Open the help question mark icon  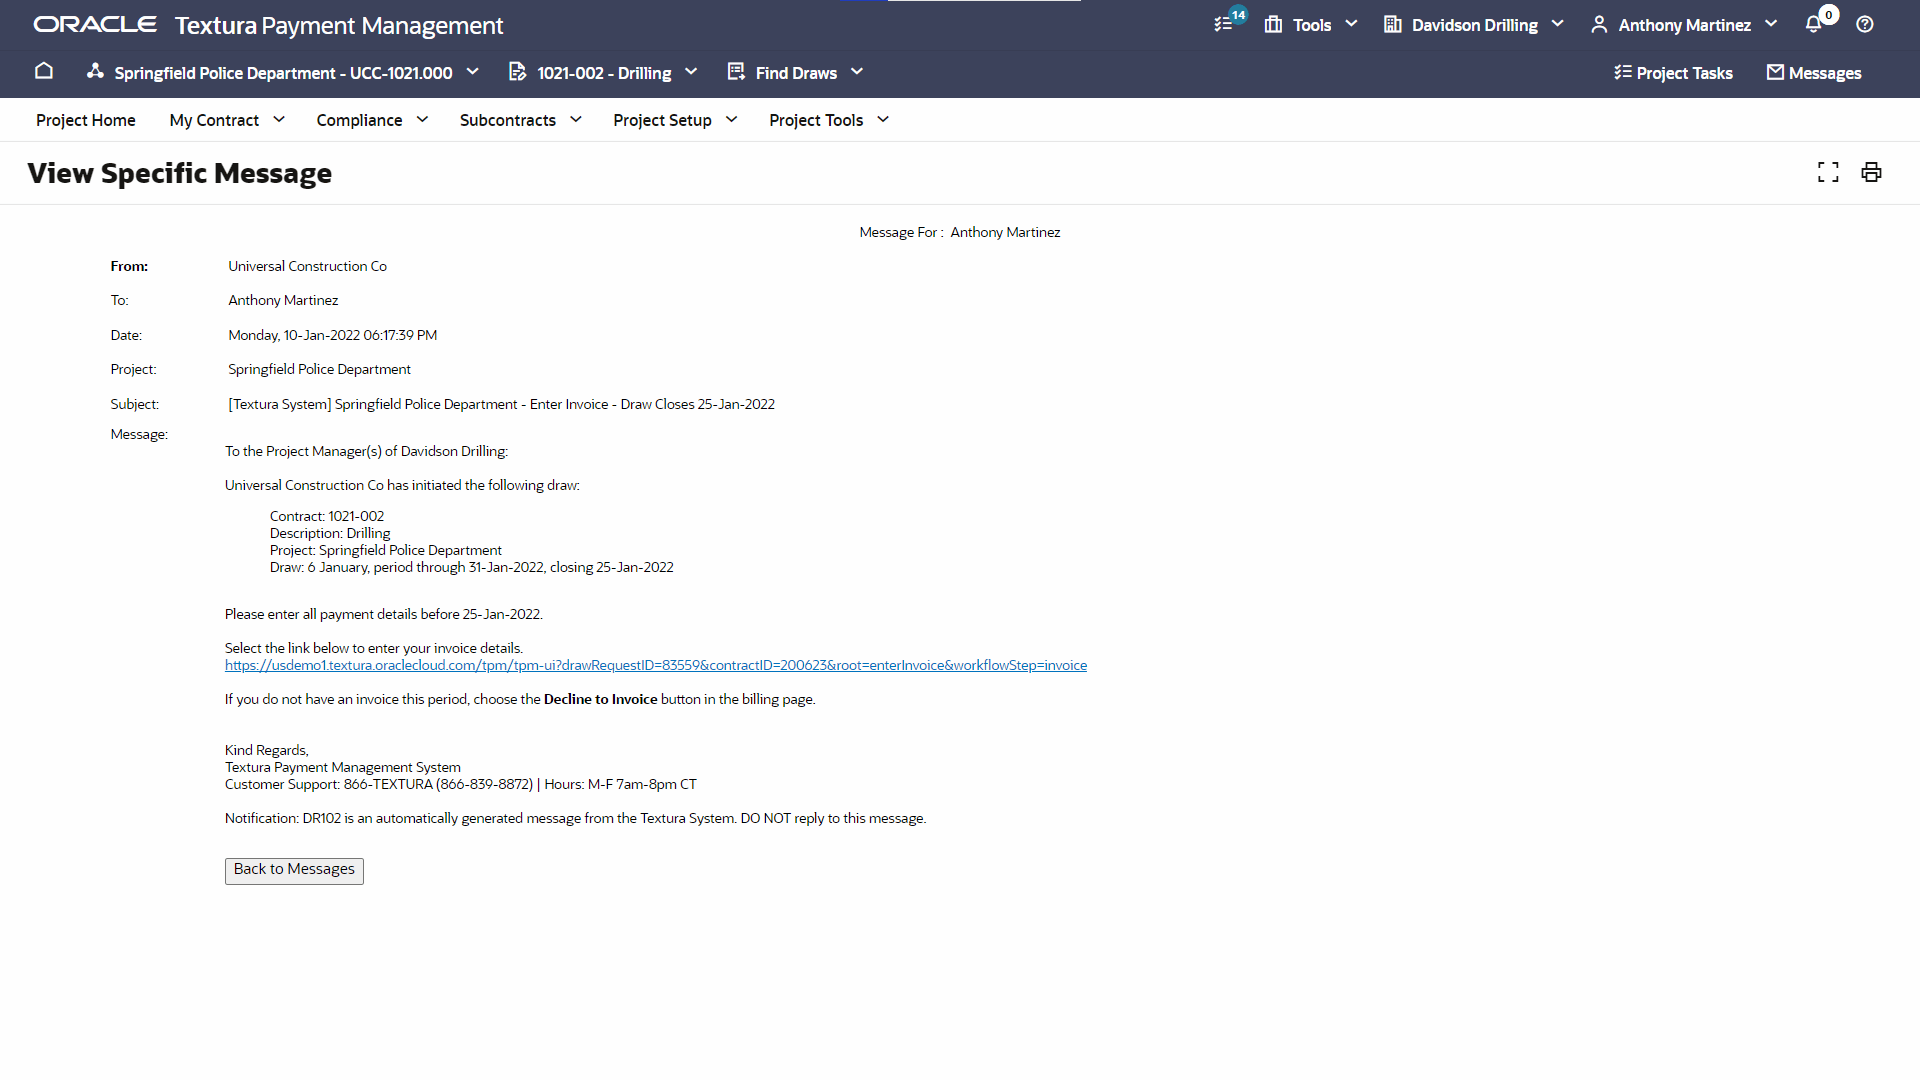[x=1865, y=24]
